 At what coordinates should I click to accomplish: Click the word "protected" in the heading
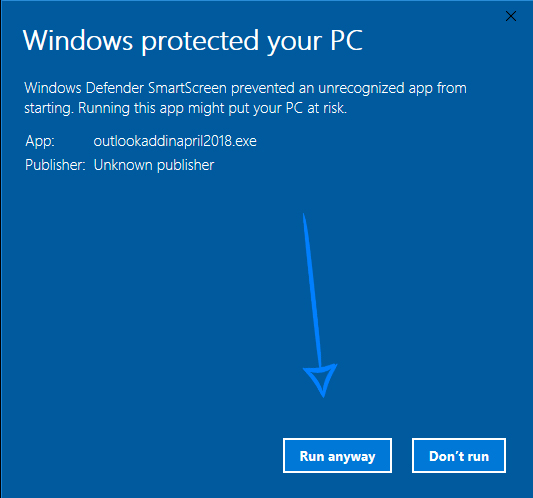(200, 41)
